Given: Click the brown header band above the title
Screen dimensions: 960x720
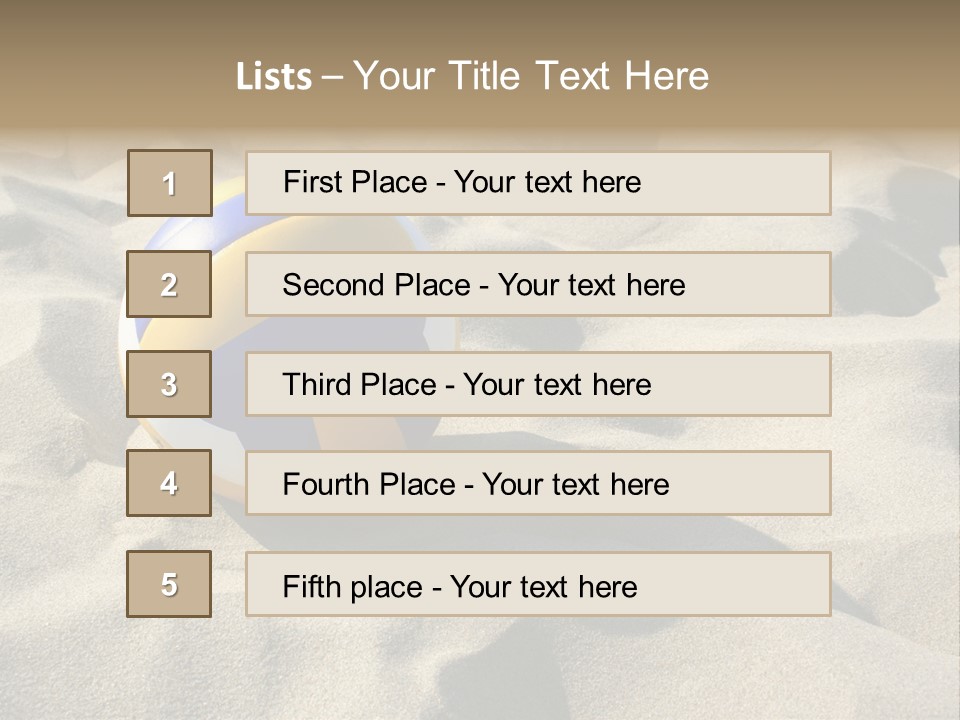Looking at the screenshot, I should tap(480, 22).
